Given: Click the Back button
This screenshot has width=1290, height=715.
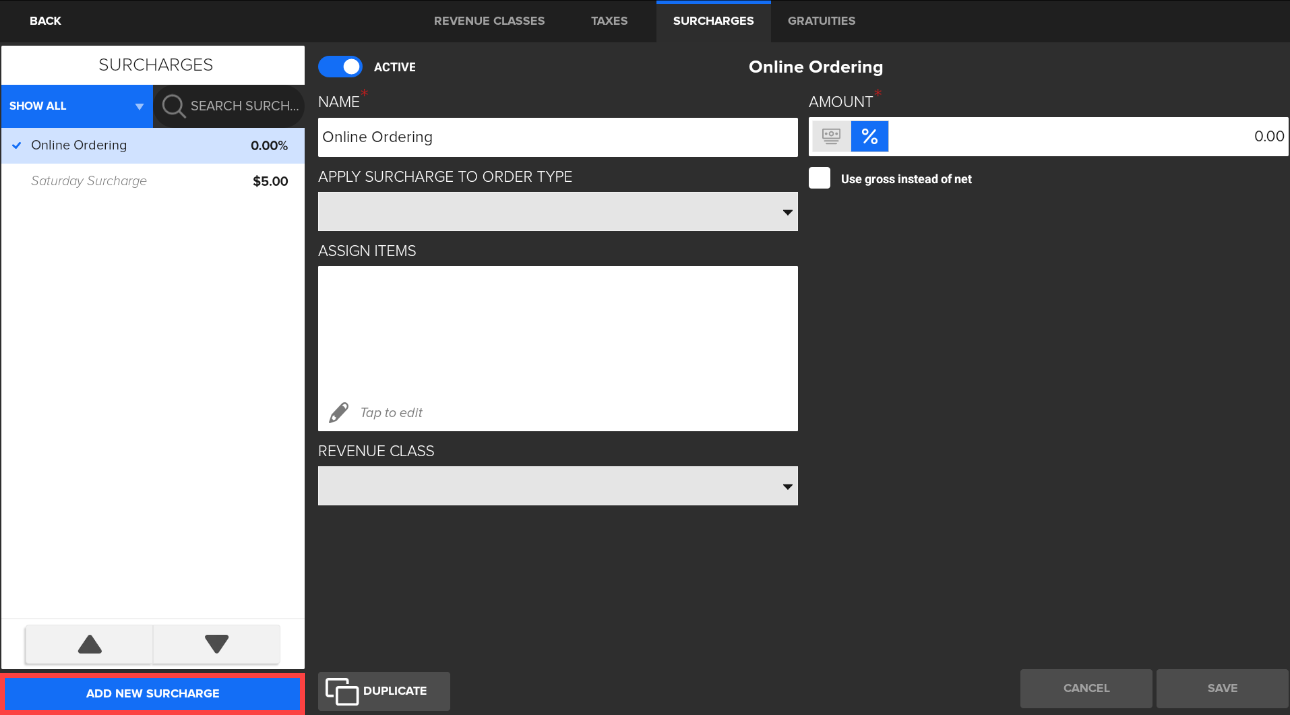Looking at the screenshot, I should 45,21.
